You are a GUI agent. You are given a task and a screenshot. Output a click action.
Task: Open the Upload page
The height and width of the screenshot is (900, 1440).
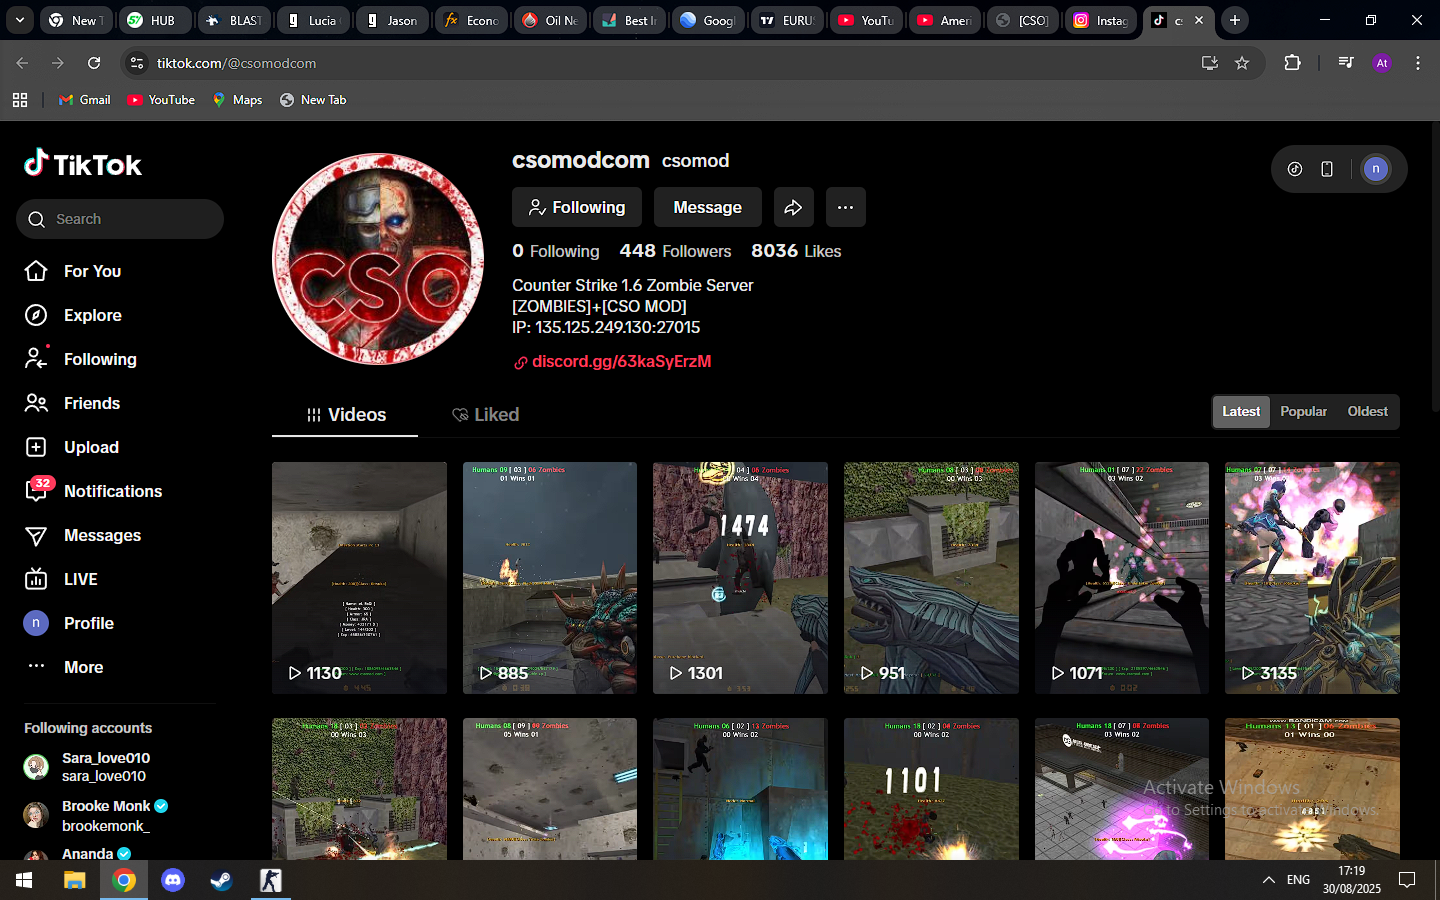tap(91, 447)
